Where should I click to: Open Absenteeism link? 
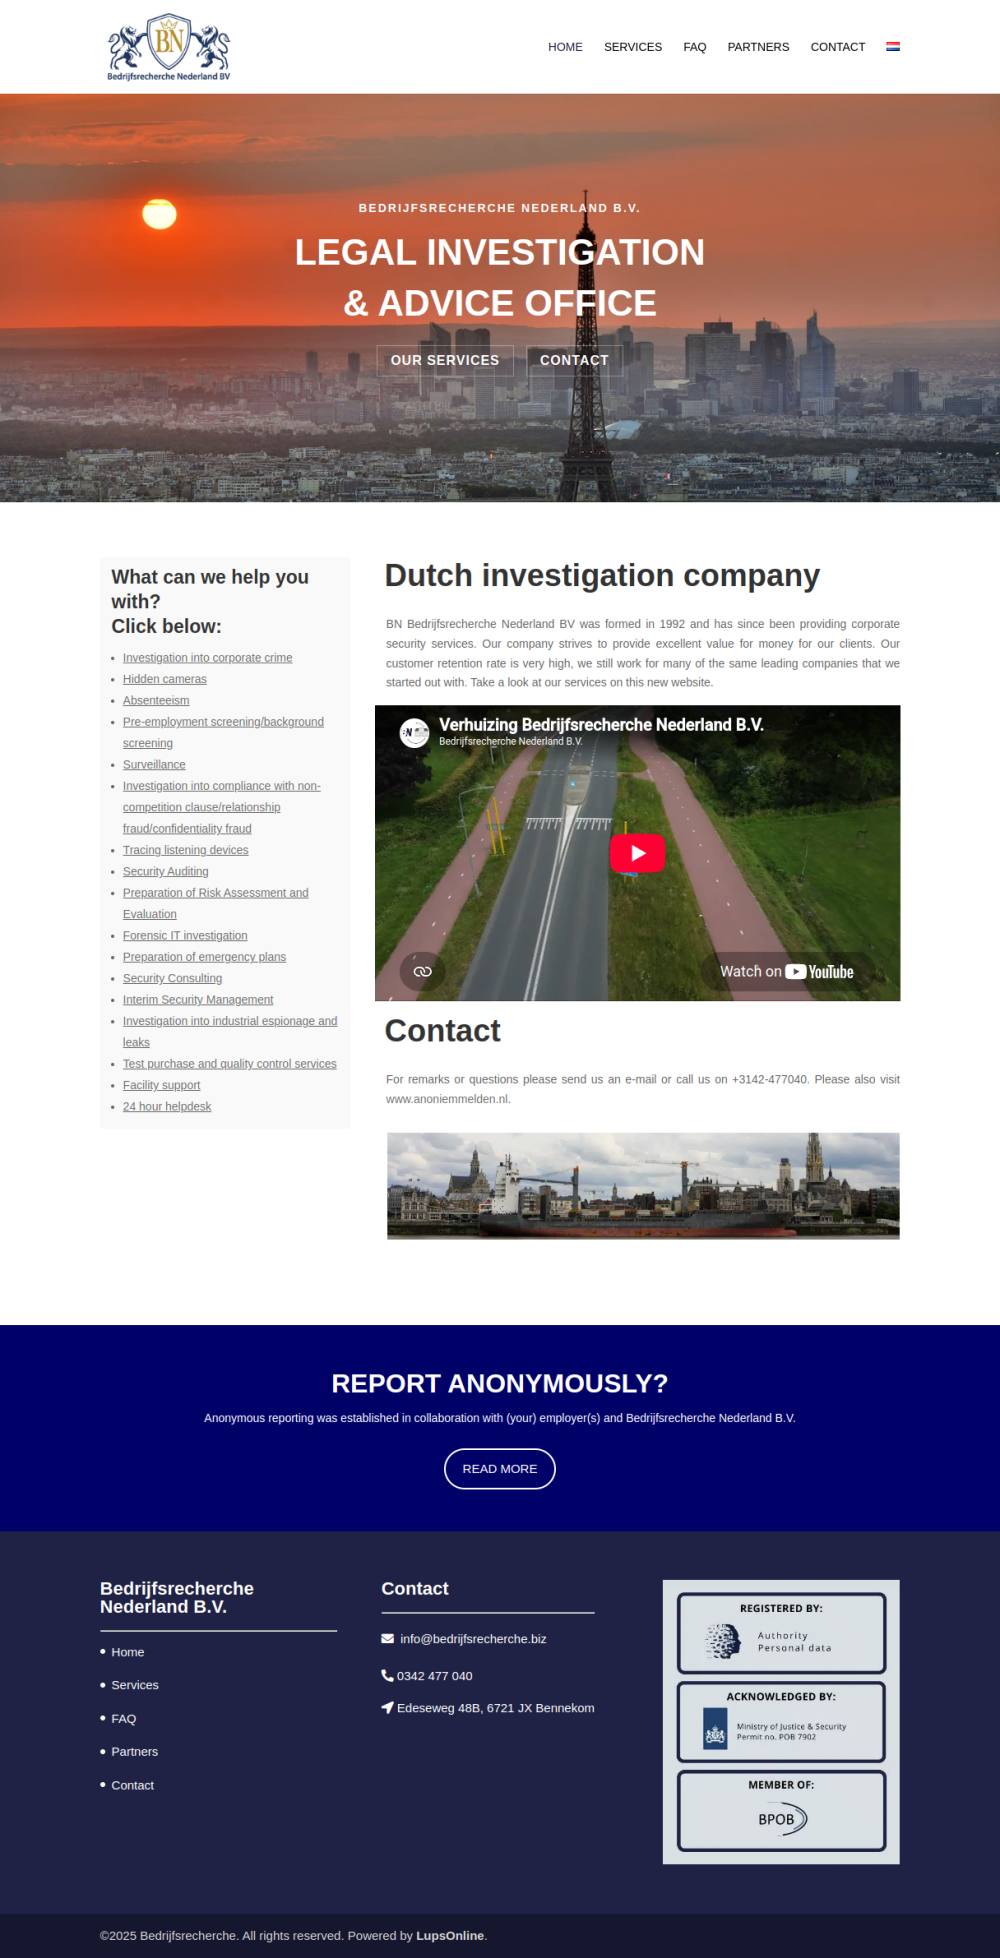(x=156, y=700)
